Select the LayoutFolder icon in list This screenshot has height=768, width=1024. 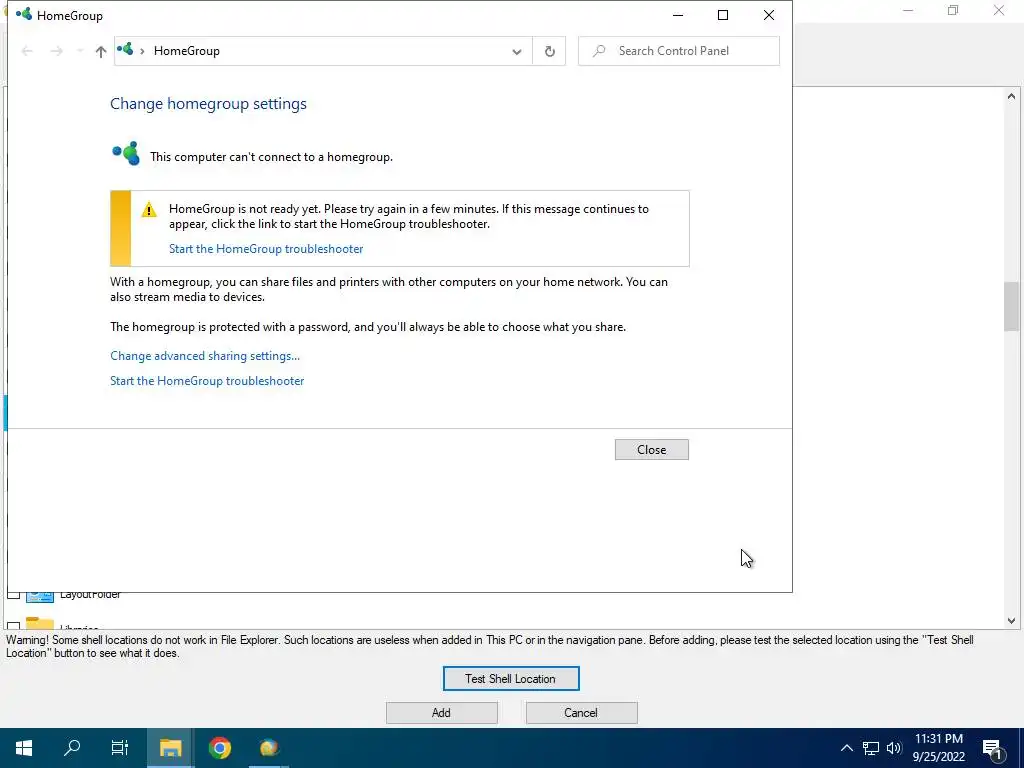[x=39, y=596]
